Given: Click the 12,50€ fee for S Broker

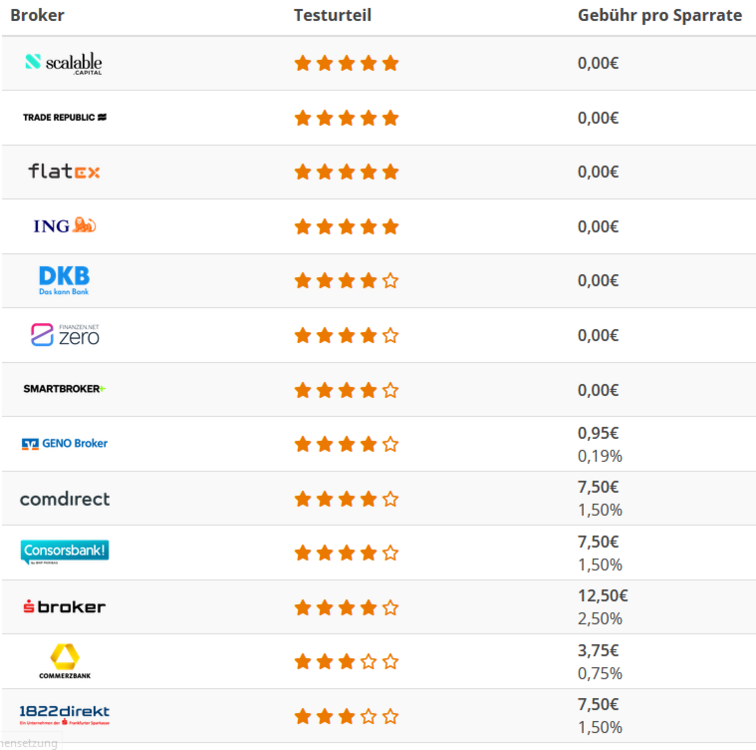Looking at the screenshot, I should (603, 596).
